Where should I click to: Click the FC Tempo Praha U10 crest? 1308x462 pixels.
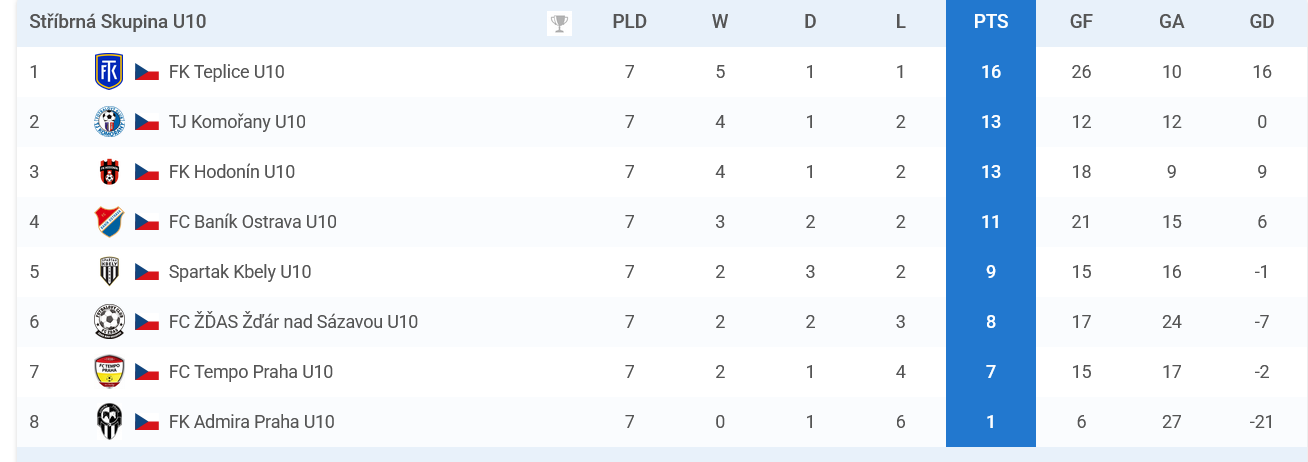(x=109, y=372)
